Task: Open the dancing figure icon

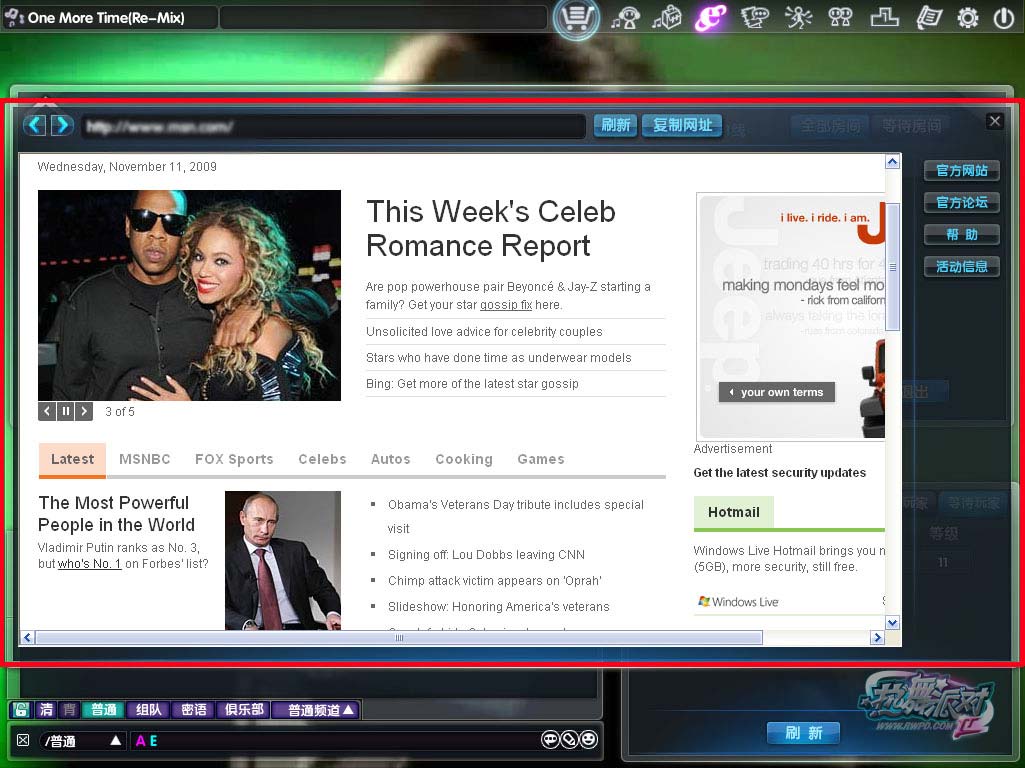Action: click(x=798, y=18)
